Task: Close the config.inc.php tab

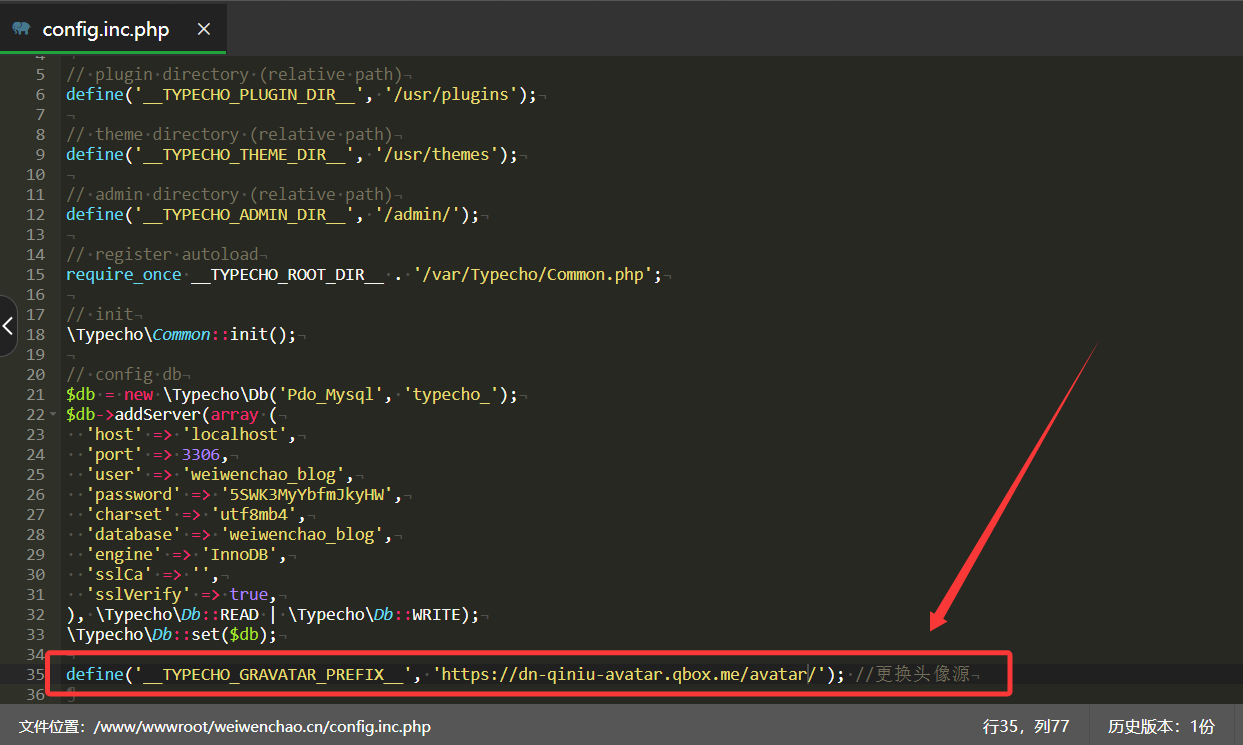Action: [204, 29]
